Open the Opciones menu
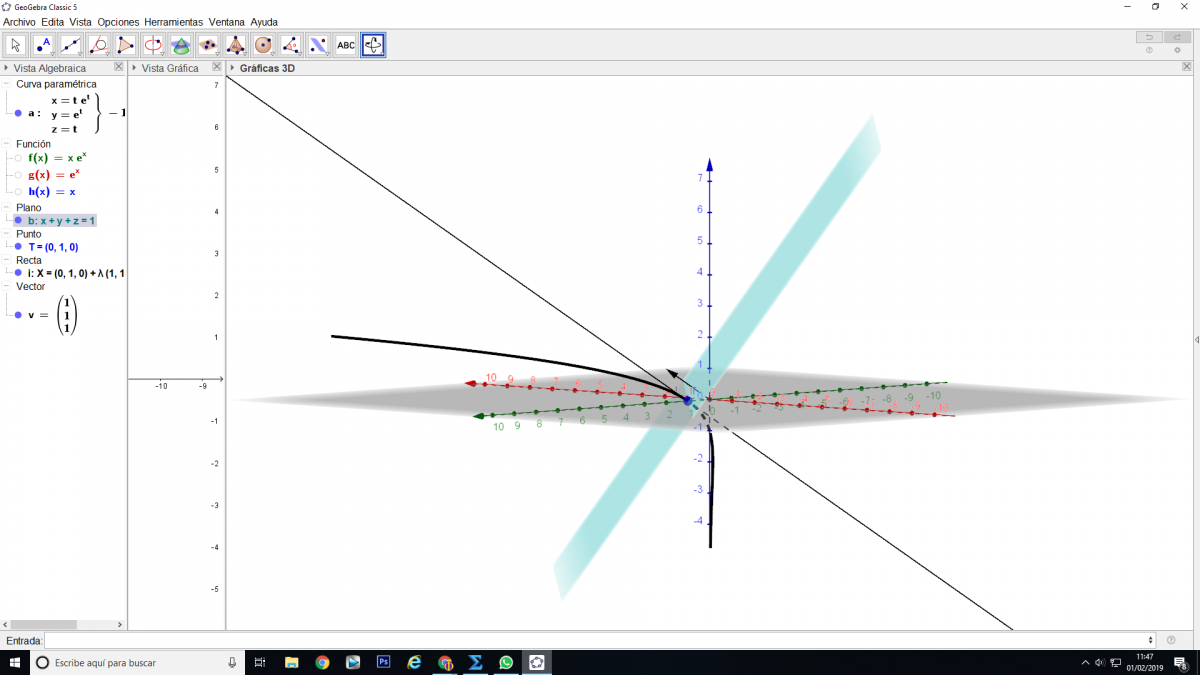1200x675 pixels. click(x=118, y=21)
